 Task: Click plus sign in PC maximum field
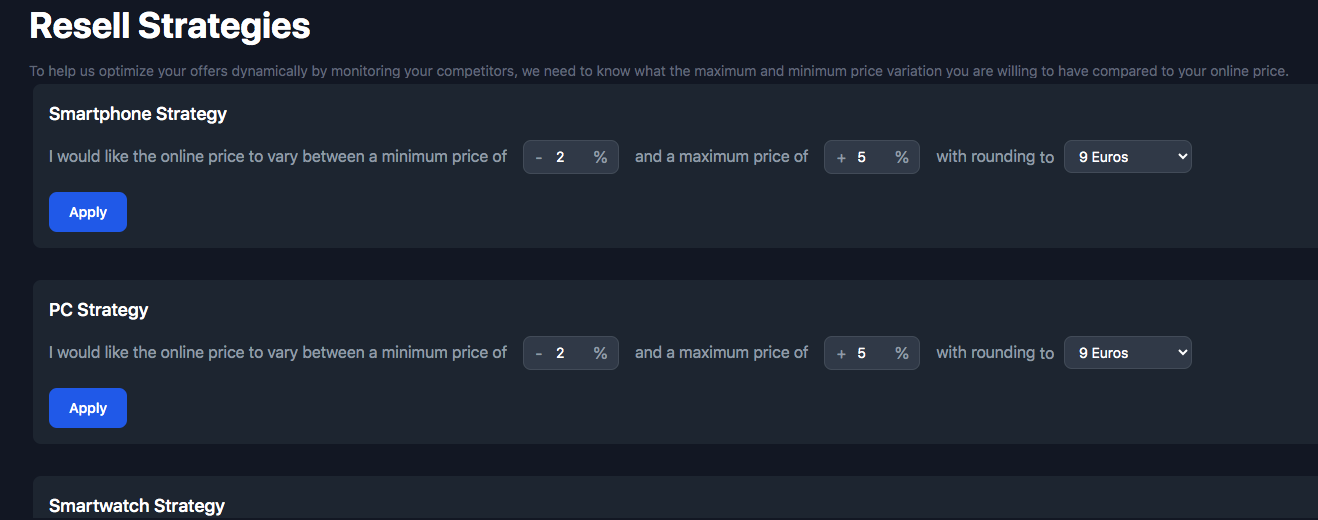(841, 353)
